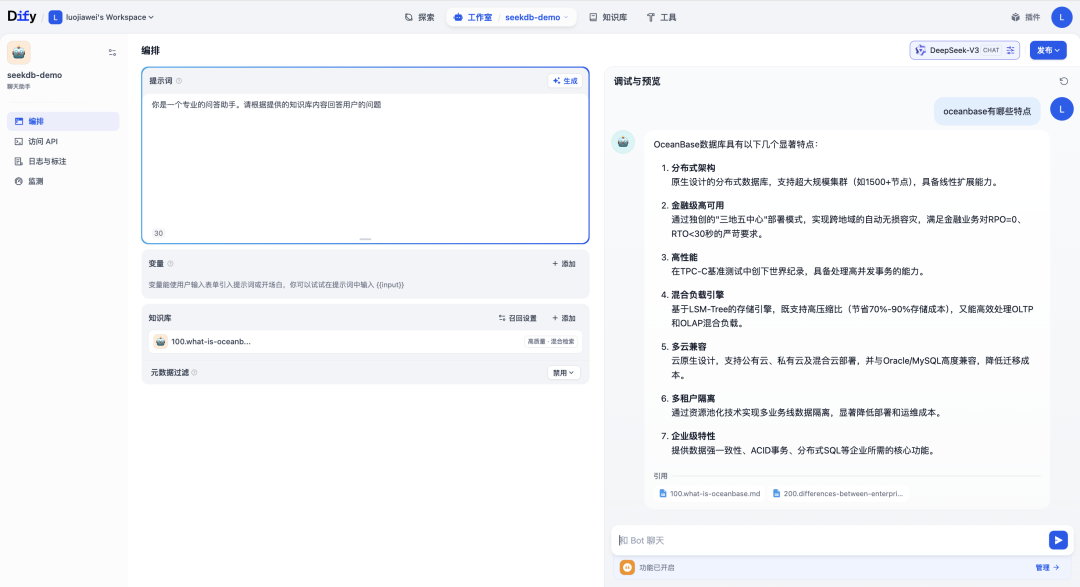Select 工具 in the top navigation
This screenshot has width=1080, height=587.
(x=668, y=15)
